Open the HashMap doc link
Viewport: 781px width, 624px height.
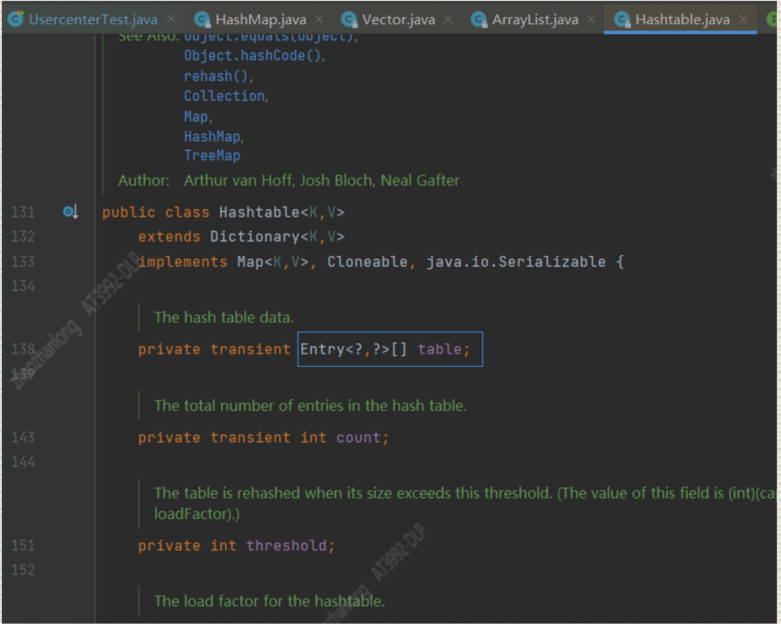pyautogui.click(x=213, y=136)
